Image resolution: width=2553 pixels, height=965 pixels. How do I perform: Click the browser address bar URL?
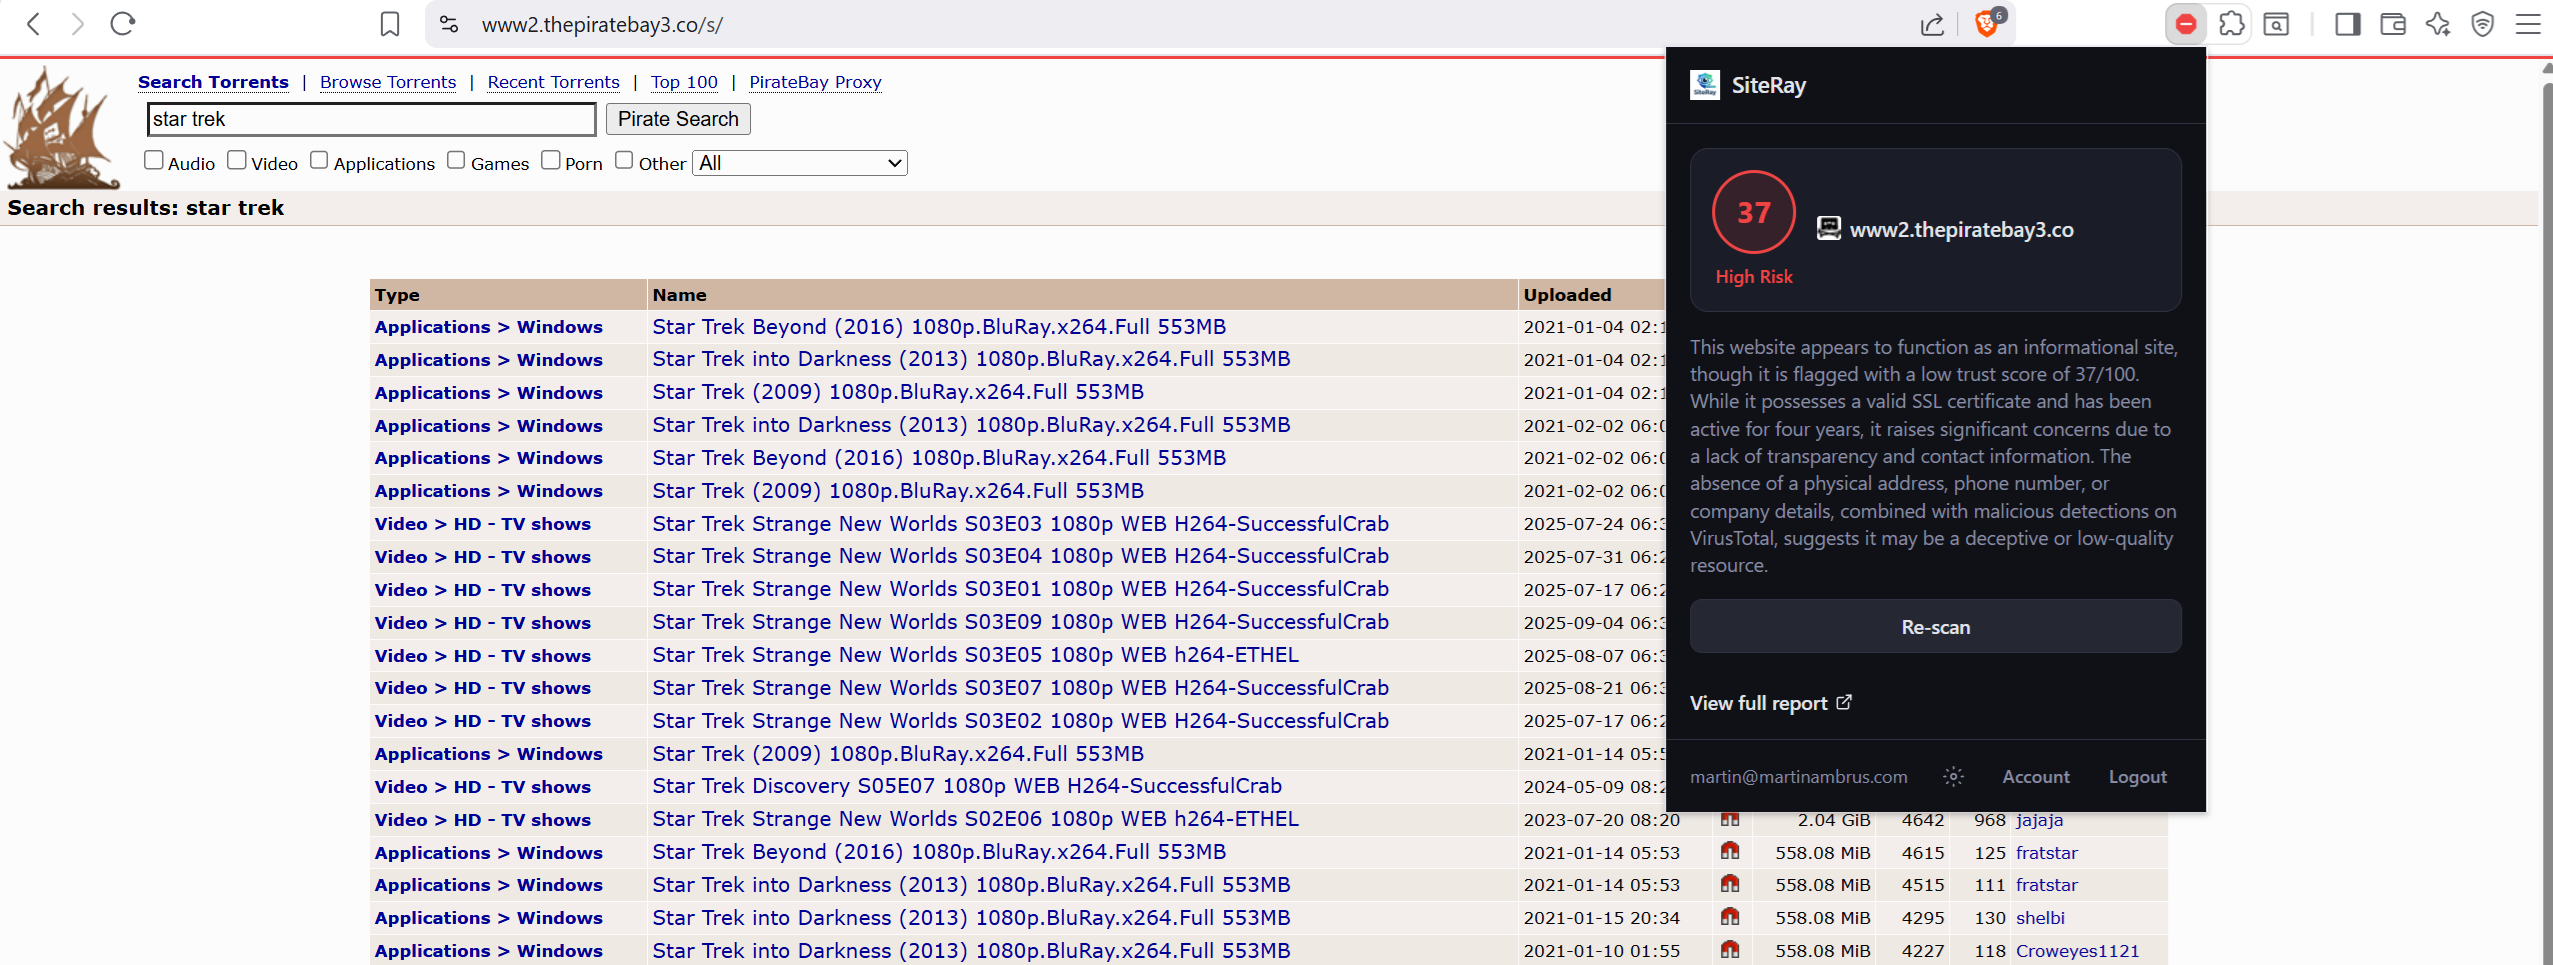click(x=602, y=25)
